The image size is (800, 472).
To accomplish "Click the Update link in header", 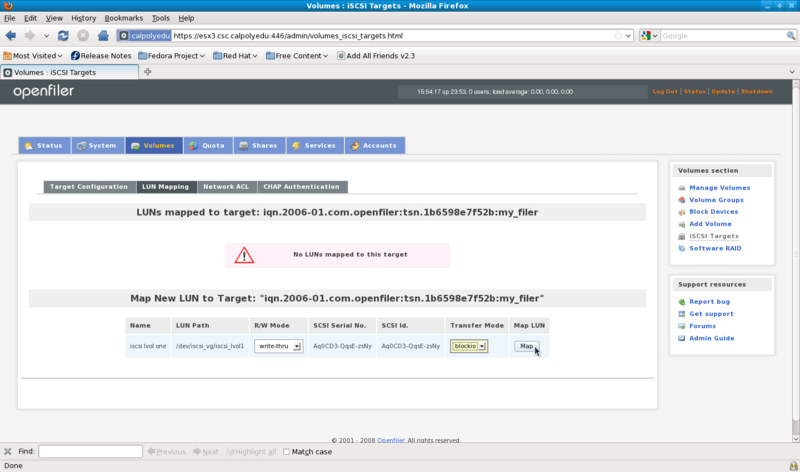I will 723,91.
